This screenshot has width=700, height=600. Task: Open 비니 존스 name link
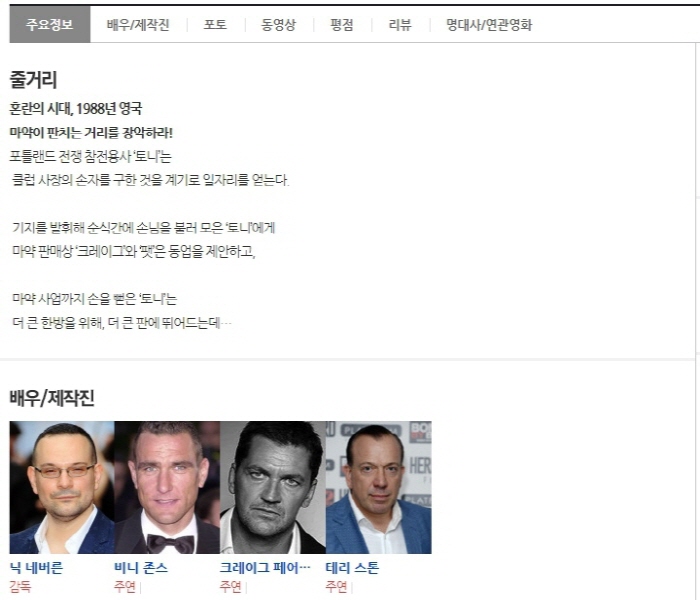click(x=141, y=568)
